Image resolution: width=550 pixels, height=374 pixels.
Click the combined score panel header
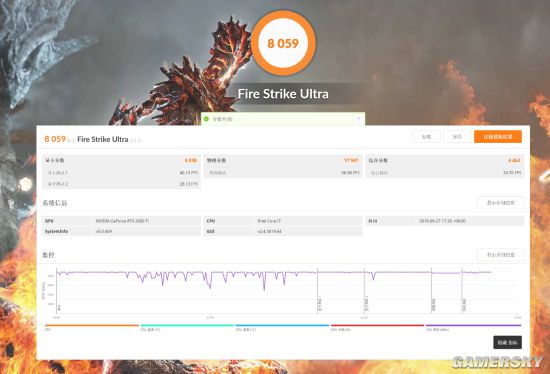pos(445,160)
